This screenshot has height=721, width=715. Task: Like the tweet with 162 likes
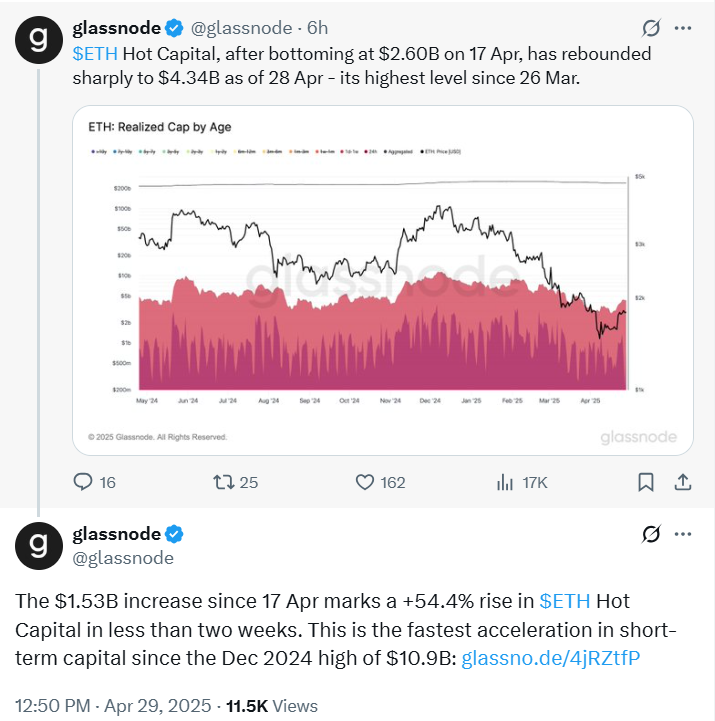click(x=366, y=482)
